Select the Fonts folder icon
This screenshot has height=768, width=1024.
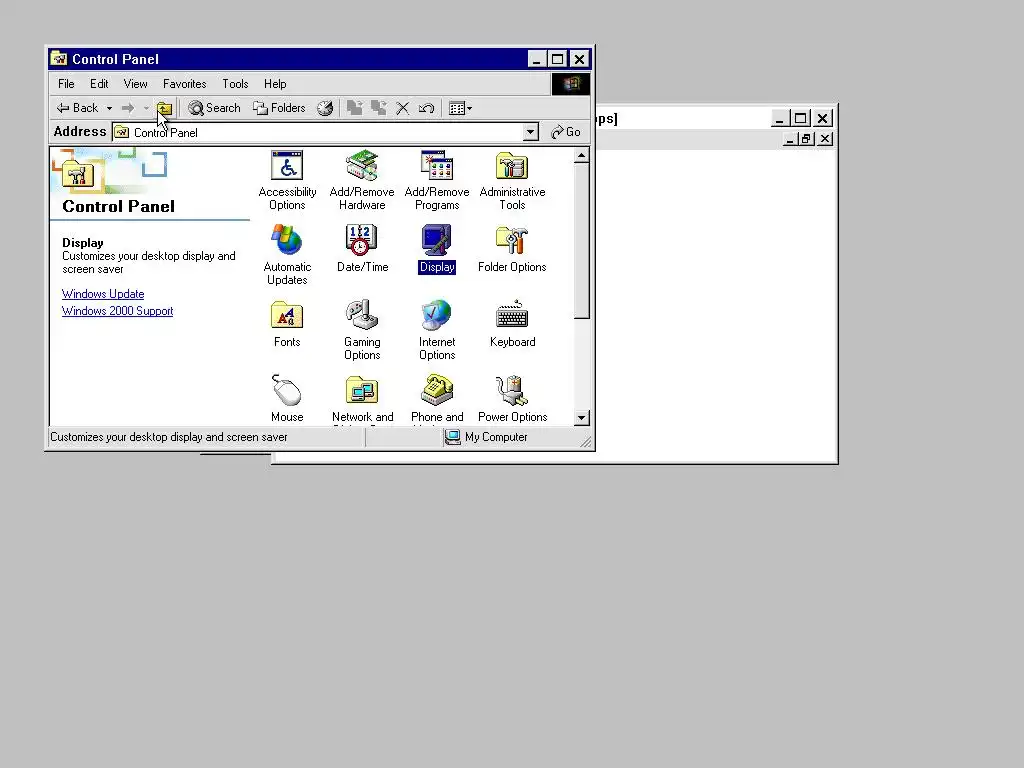287,324
